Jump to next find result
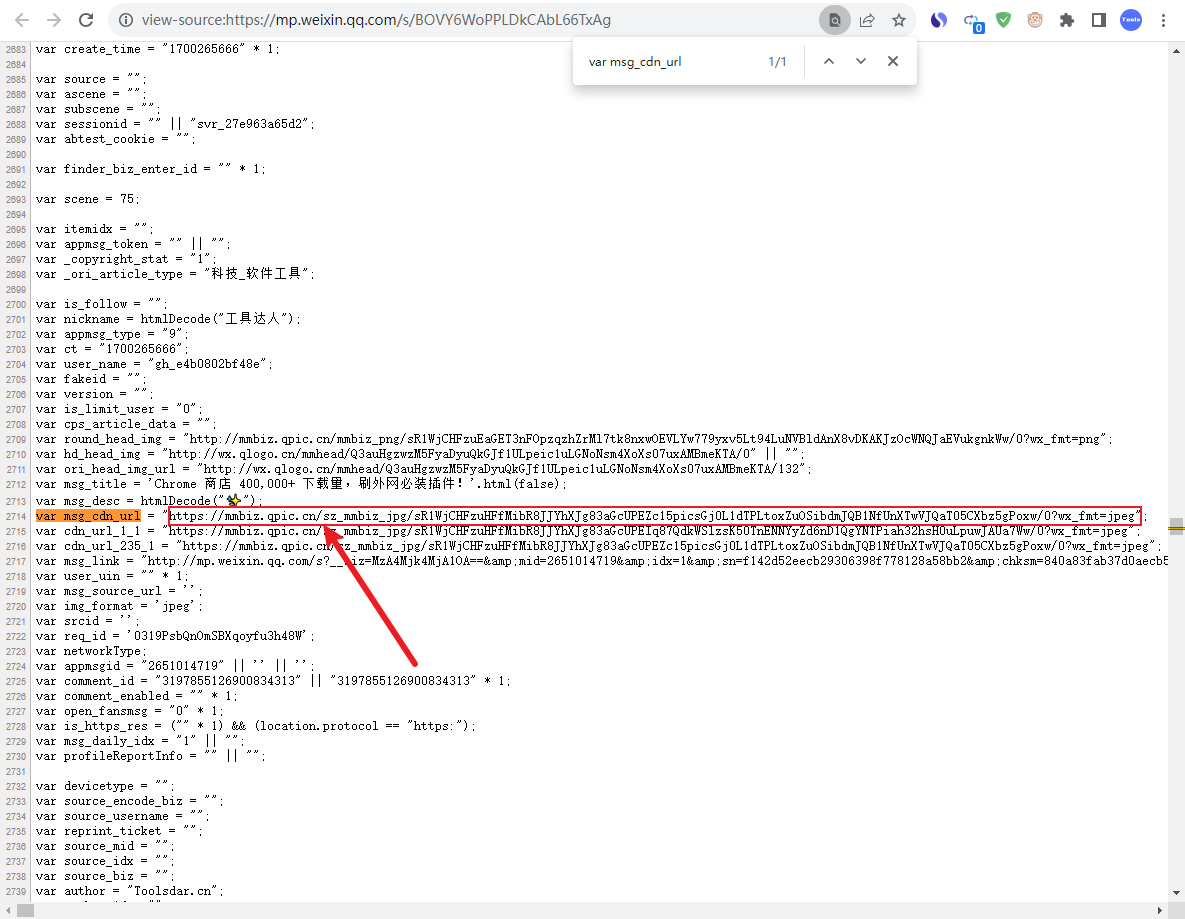The height and width of the screenshot is (919, 1185). coord(860,61)
